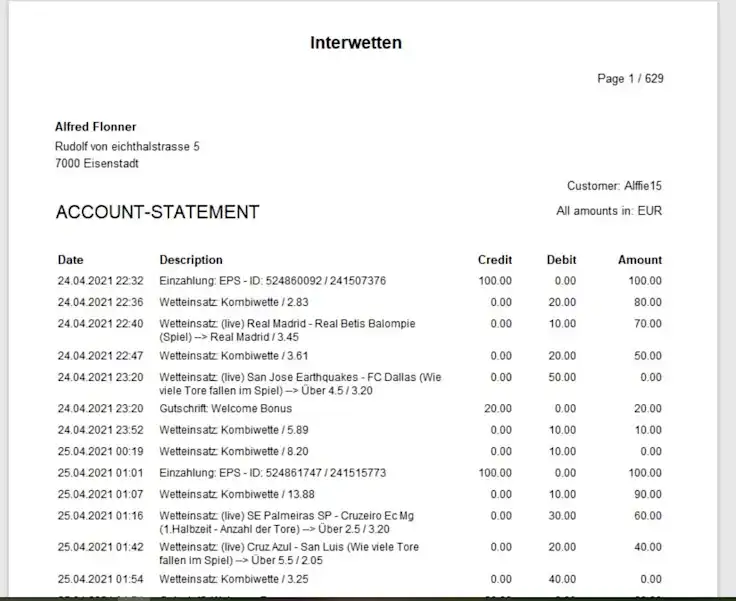Click the Interwetten title heading

coord(355,43)
